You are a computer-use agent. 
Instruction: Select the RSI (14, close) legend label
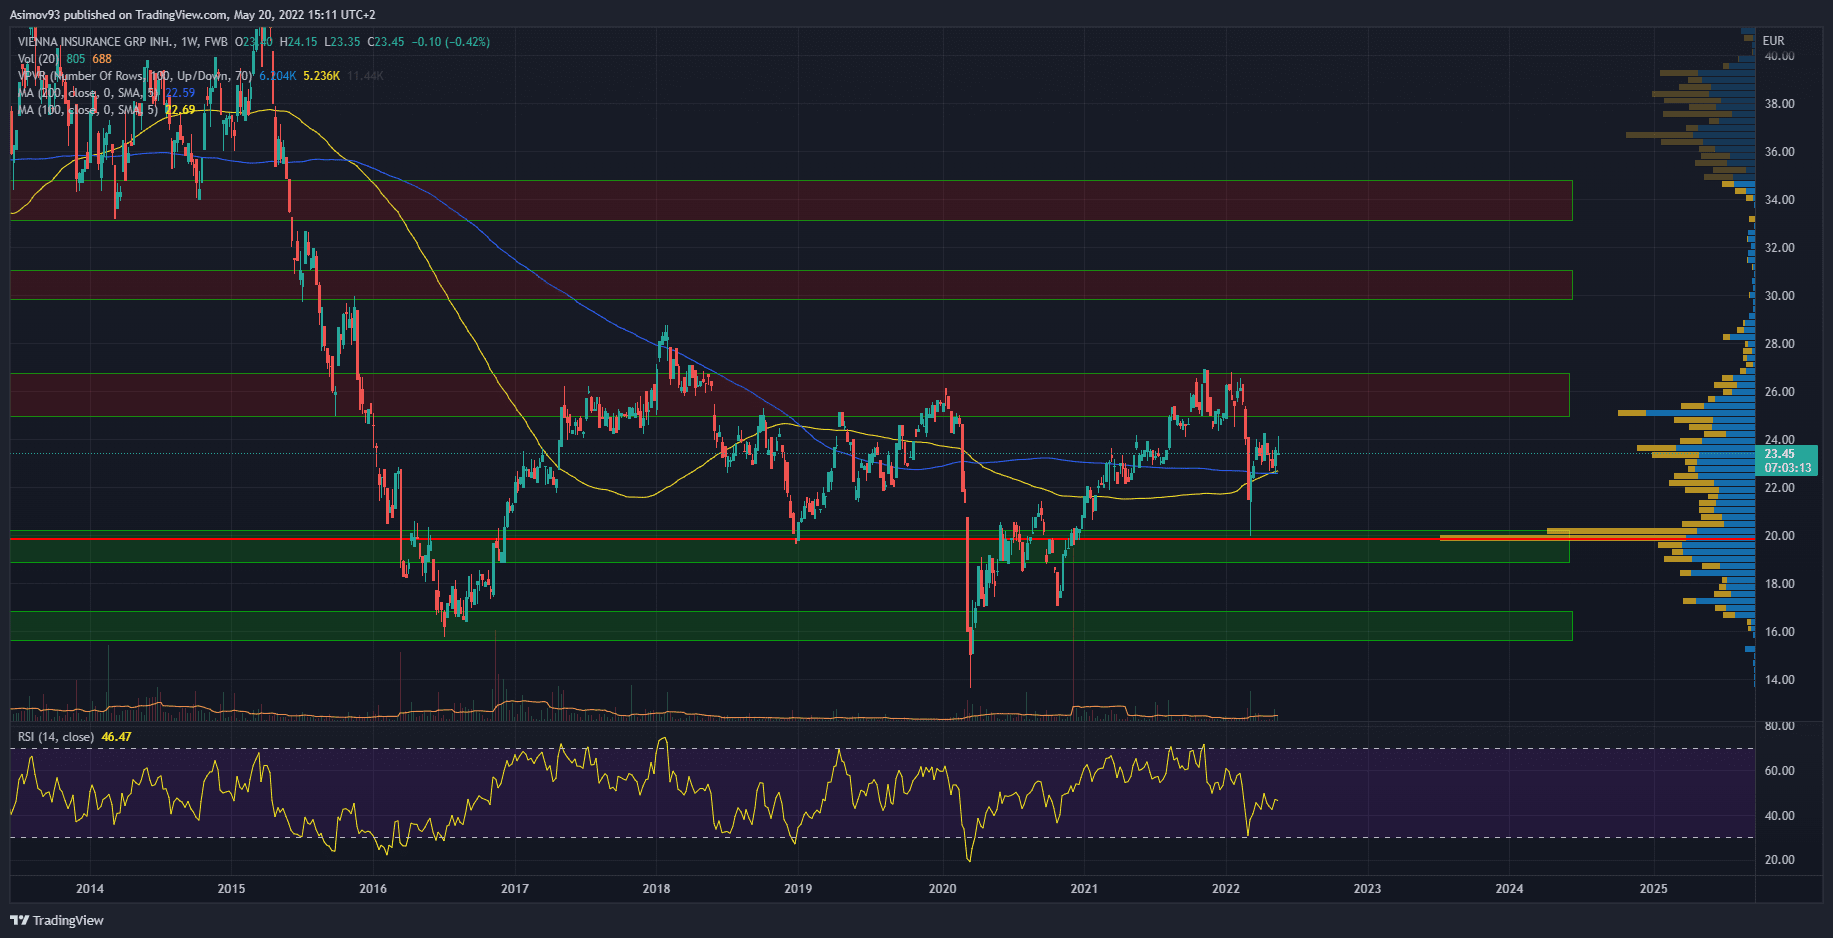pos(56,737)
